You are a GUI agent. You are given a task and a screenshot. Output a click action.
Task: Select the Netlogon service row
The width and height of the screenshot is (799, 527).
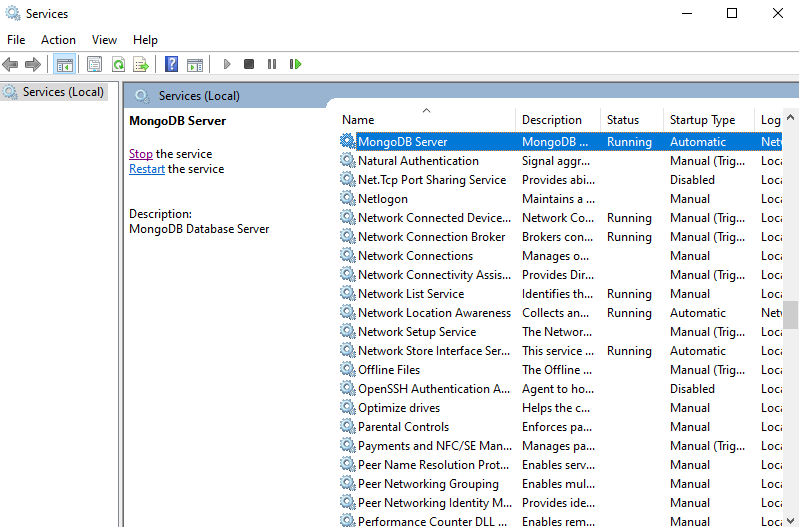pos(383,199)
